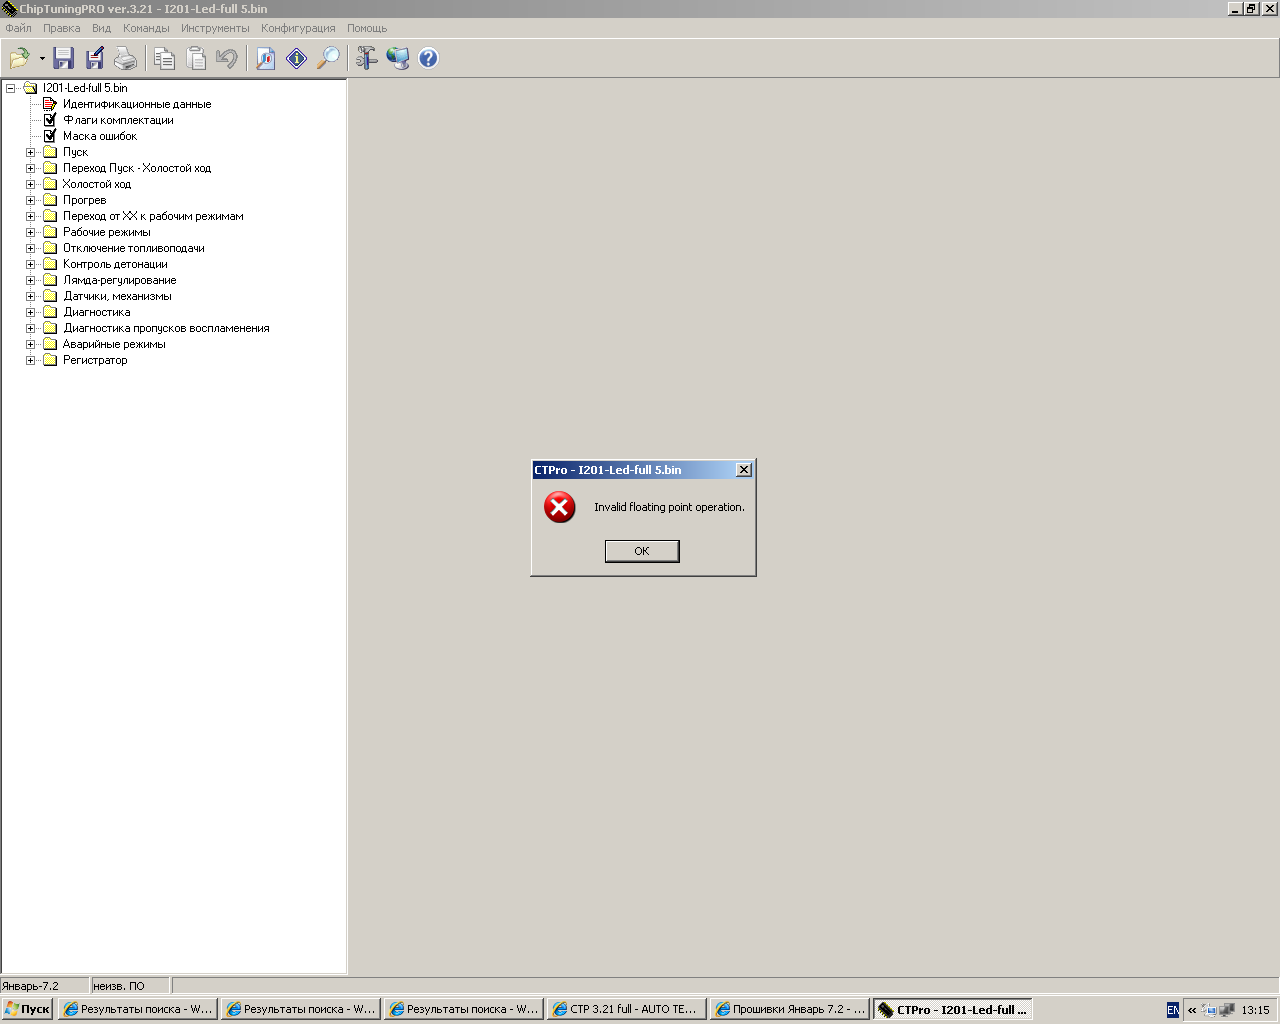1280x1024 pixels.
Task: Switch to the Прошивки Январь 7.2 taskbar window
Action: coord(790,1009)
